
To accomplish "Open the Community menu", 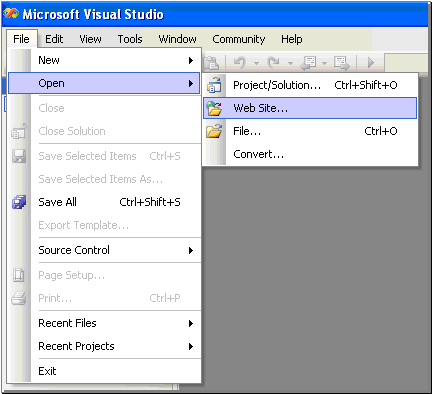I will point(239,39).
